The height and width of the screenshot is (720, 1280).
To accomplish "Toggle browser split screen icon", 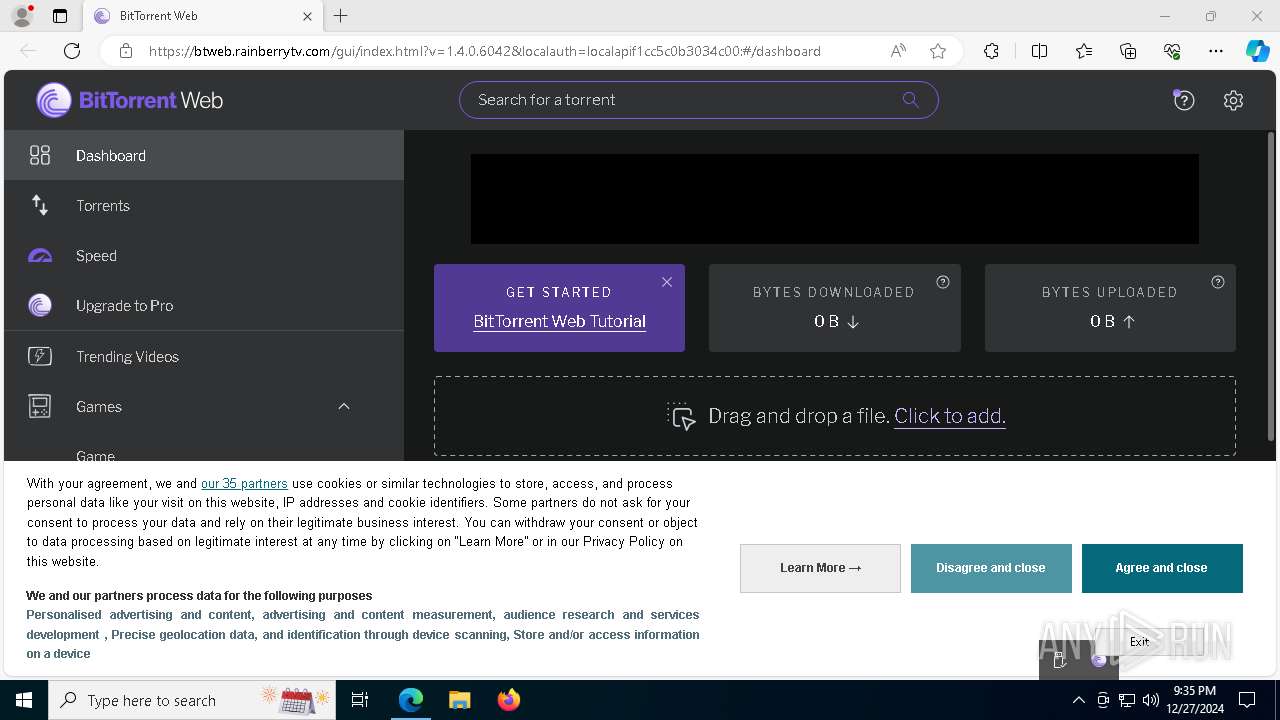I will 1039,51.
